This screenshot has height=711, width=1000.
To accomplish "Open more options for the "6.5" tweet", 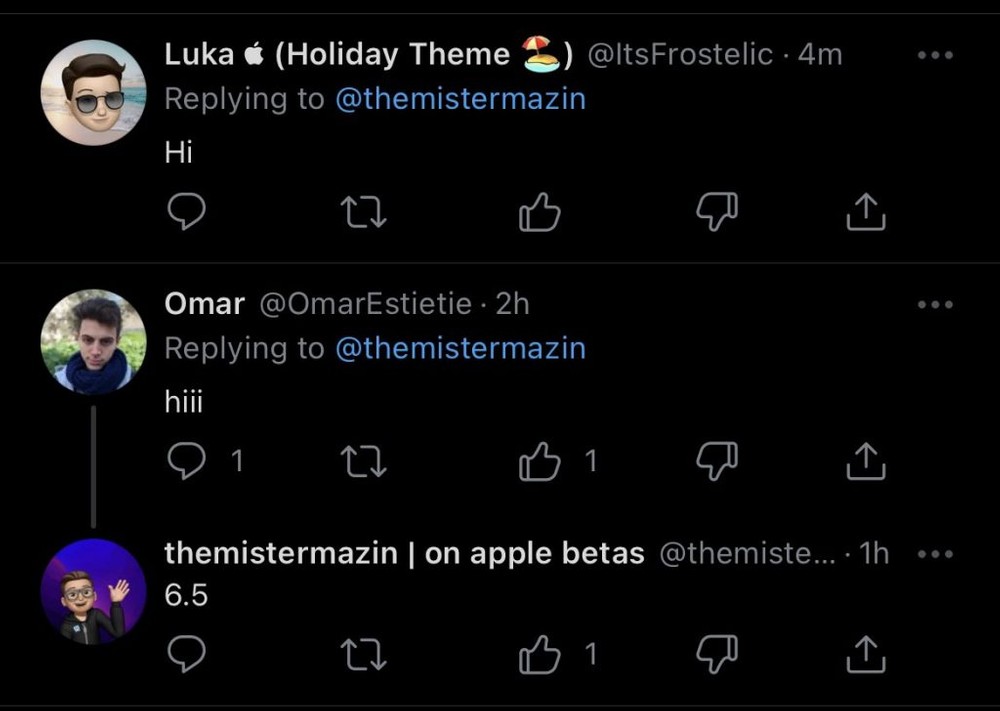I will pos(935,553).
